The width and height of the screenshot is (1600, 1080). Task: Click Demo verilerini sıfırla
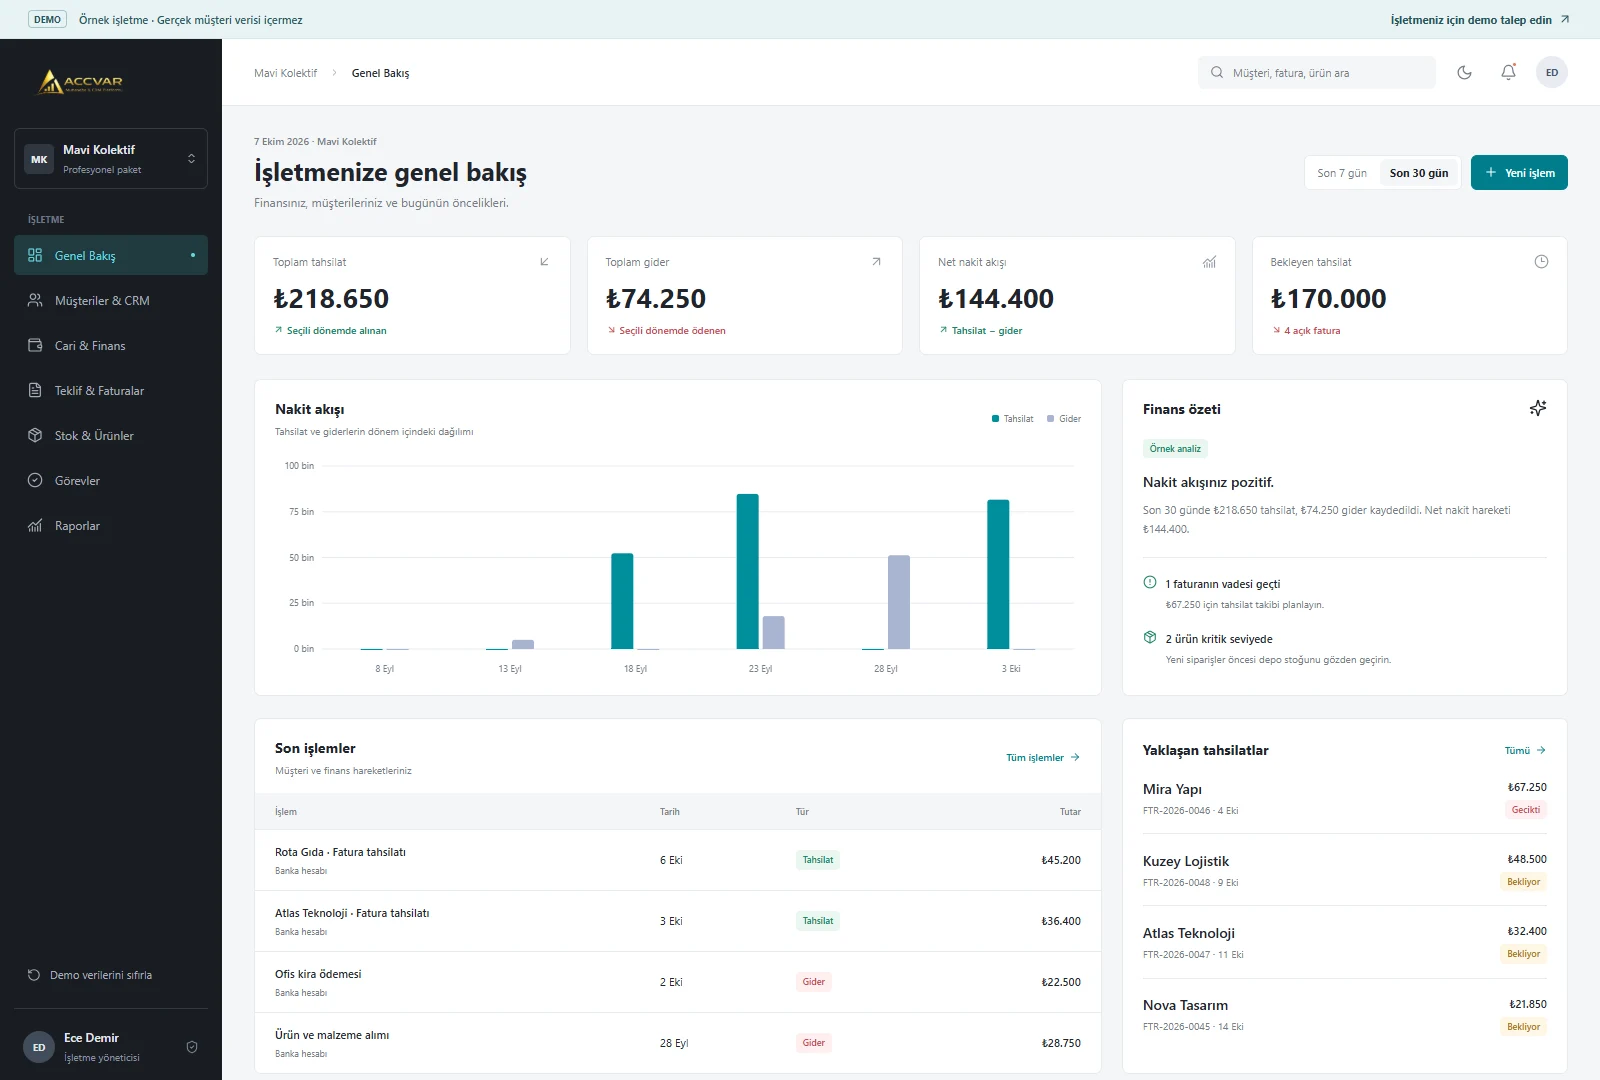[90, 975]
